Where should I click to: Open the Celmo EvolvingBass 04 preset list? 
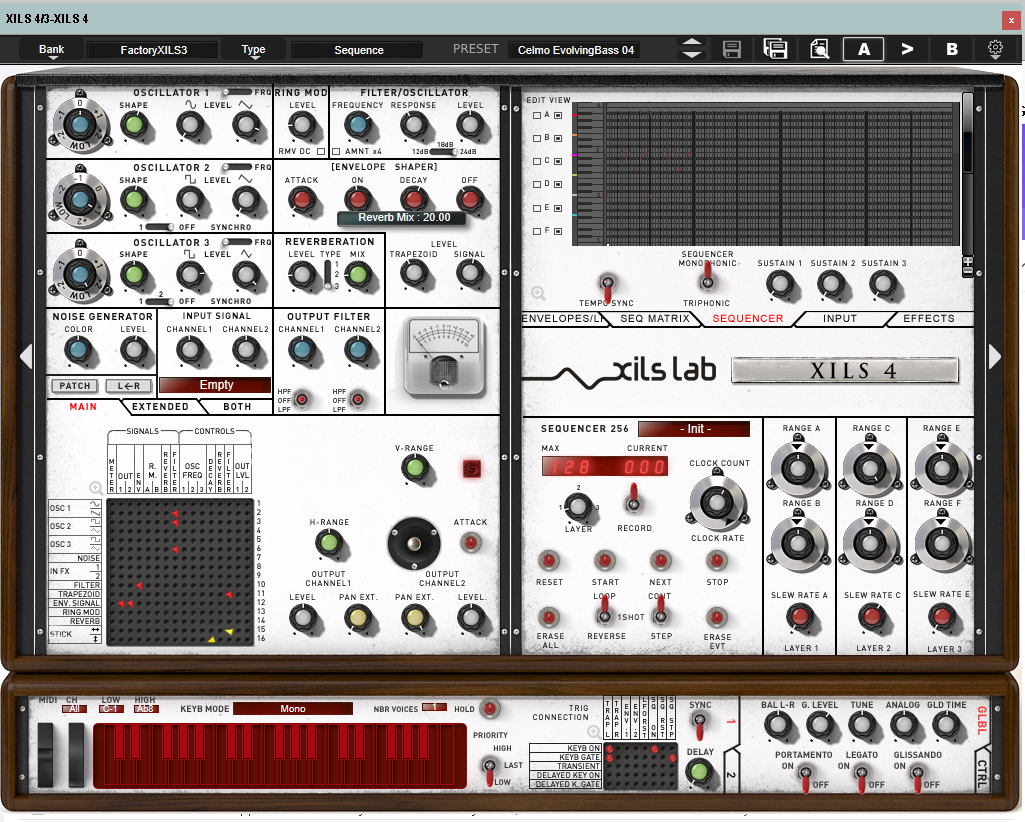[575, 50]
